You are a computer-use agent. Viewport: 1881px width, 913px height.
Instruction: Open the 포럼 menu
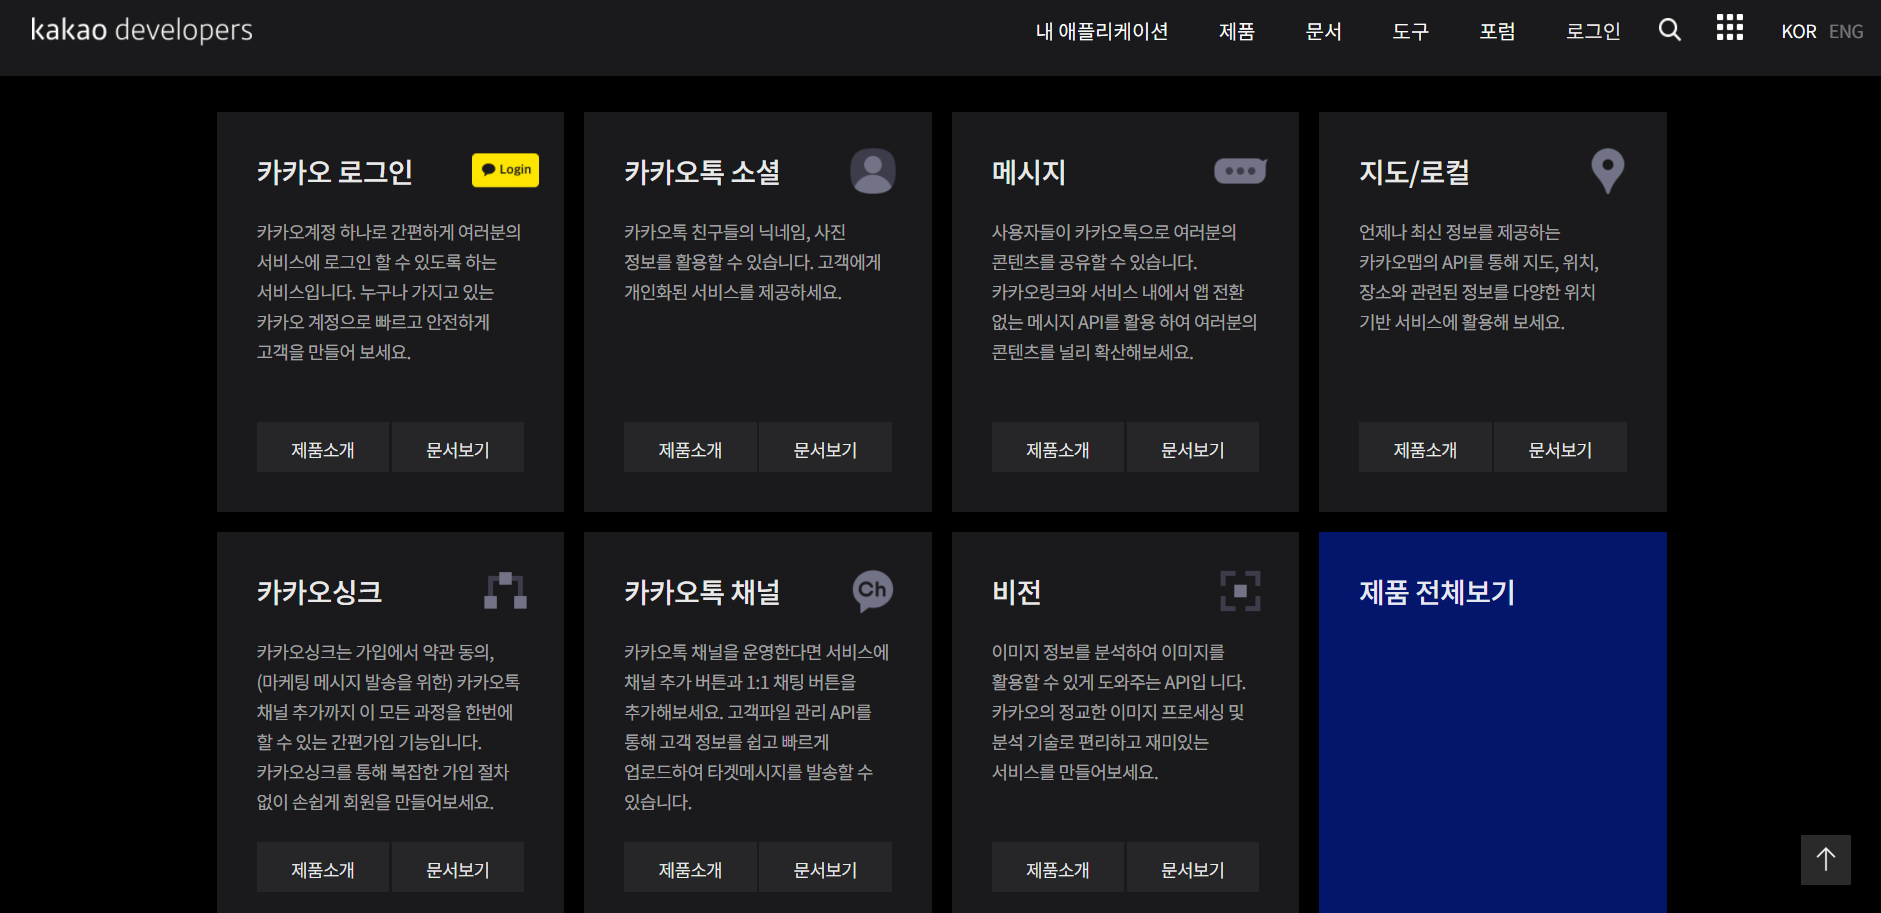tap(1497, 31)
